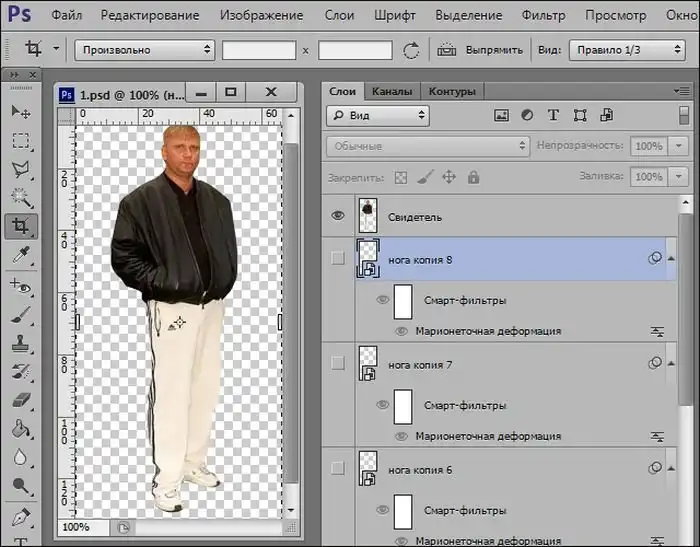Select the Magic Wand tool
This screenshot has height=547, width=700.
point(20,198)
